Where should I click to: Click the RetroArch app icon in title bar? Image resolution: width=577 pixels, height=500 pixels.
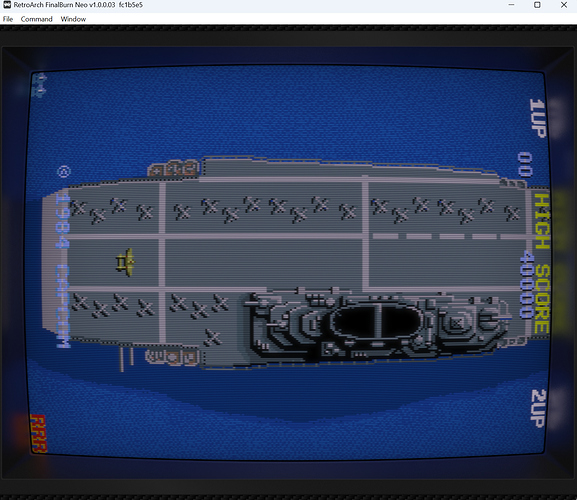pos(6,5)
